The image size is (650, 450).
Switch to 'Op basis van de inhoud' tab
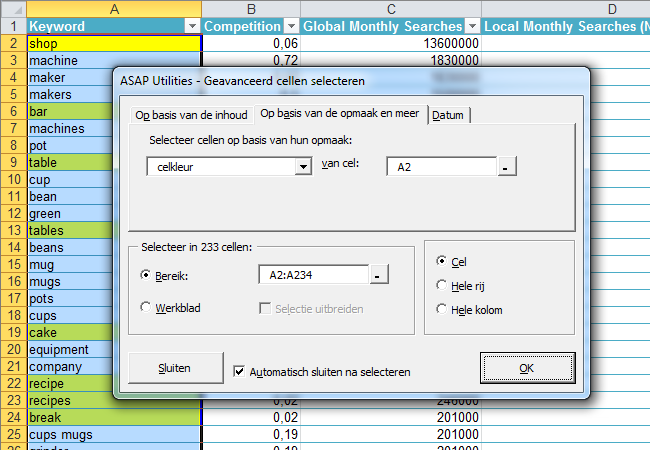click(x=191, y=115)
